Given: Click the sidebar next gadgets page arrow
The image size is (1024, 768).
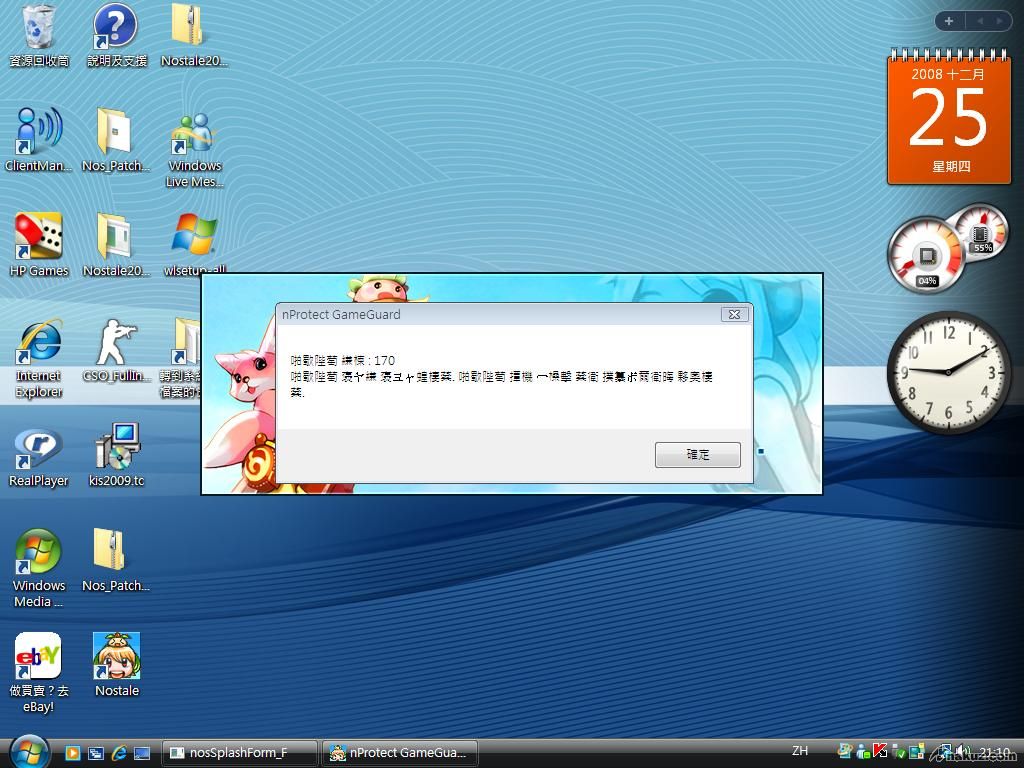Looking at the screenshot, I should (x=999, y=21).
